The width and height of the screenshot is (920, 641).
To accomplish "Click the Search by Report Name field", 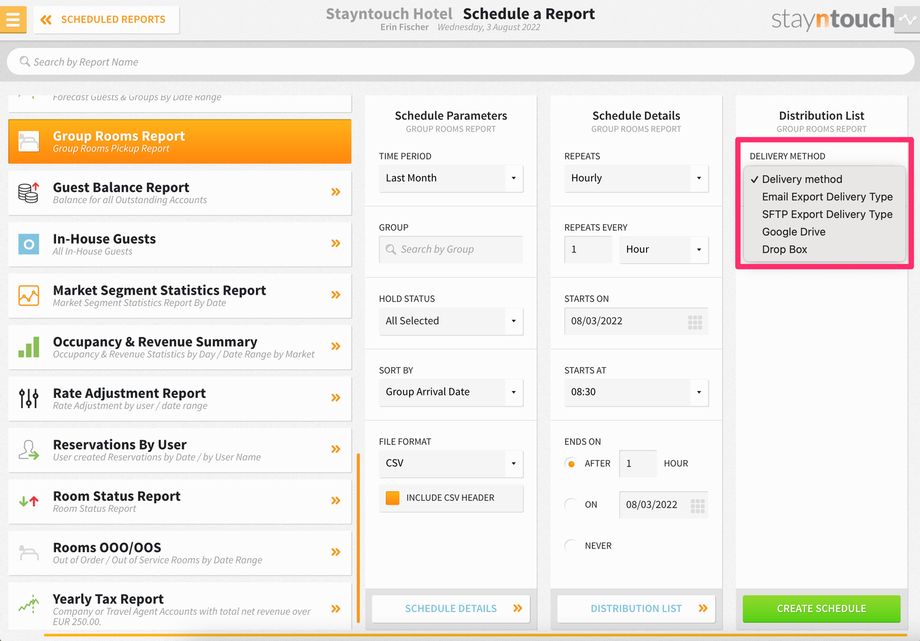I will click(x=460, y=62).
